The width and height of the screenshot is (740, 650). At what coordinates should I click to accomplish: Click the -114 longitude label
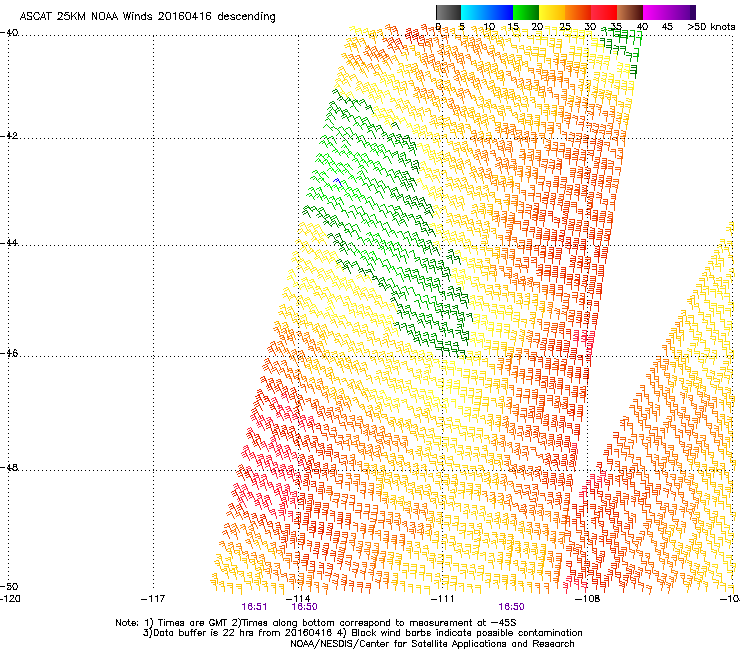point(298,599)
